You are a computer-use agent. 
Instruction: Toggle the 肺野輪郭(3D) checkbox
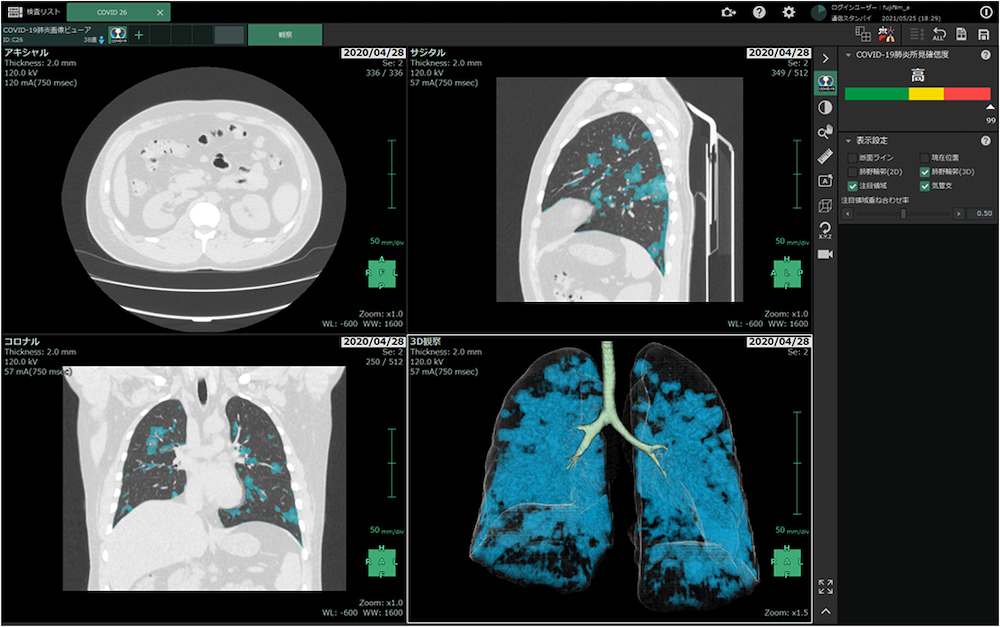924,172
